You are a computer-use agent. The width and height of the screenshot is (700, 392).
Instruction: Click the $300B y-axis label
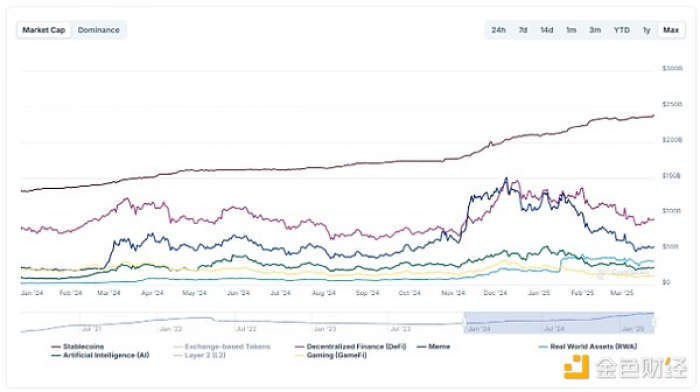pos(672,68)
